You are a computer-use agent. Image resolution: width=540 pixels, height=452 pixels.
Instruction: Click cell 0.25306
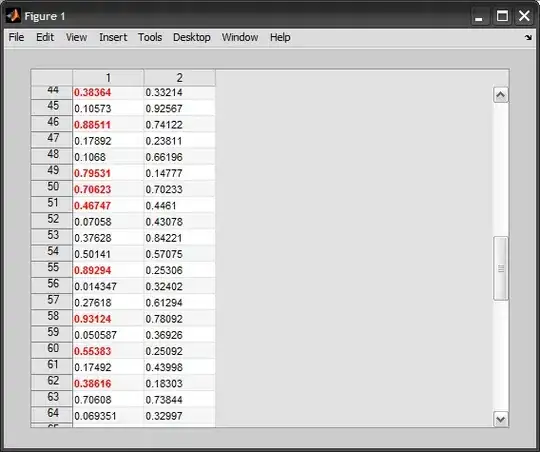(179, 270)
